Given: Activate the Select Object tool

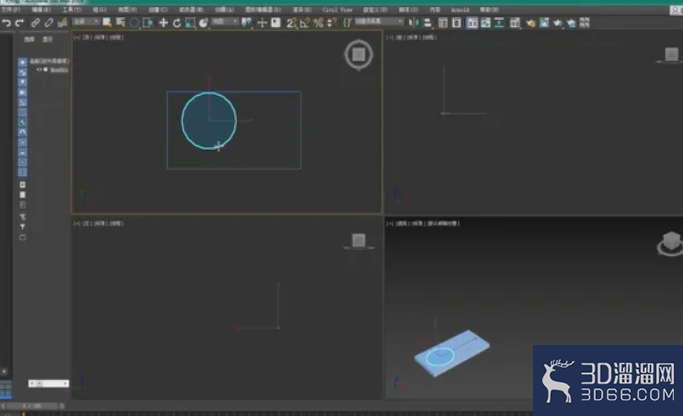Looking at the screenshot, I should tap(107, 23).
